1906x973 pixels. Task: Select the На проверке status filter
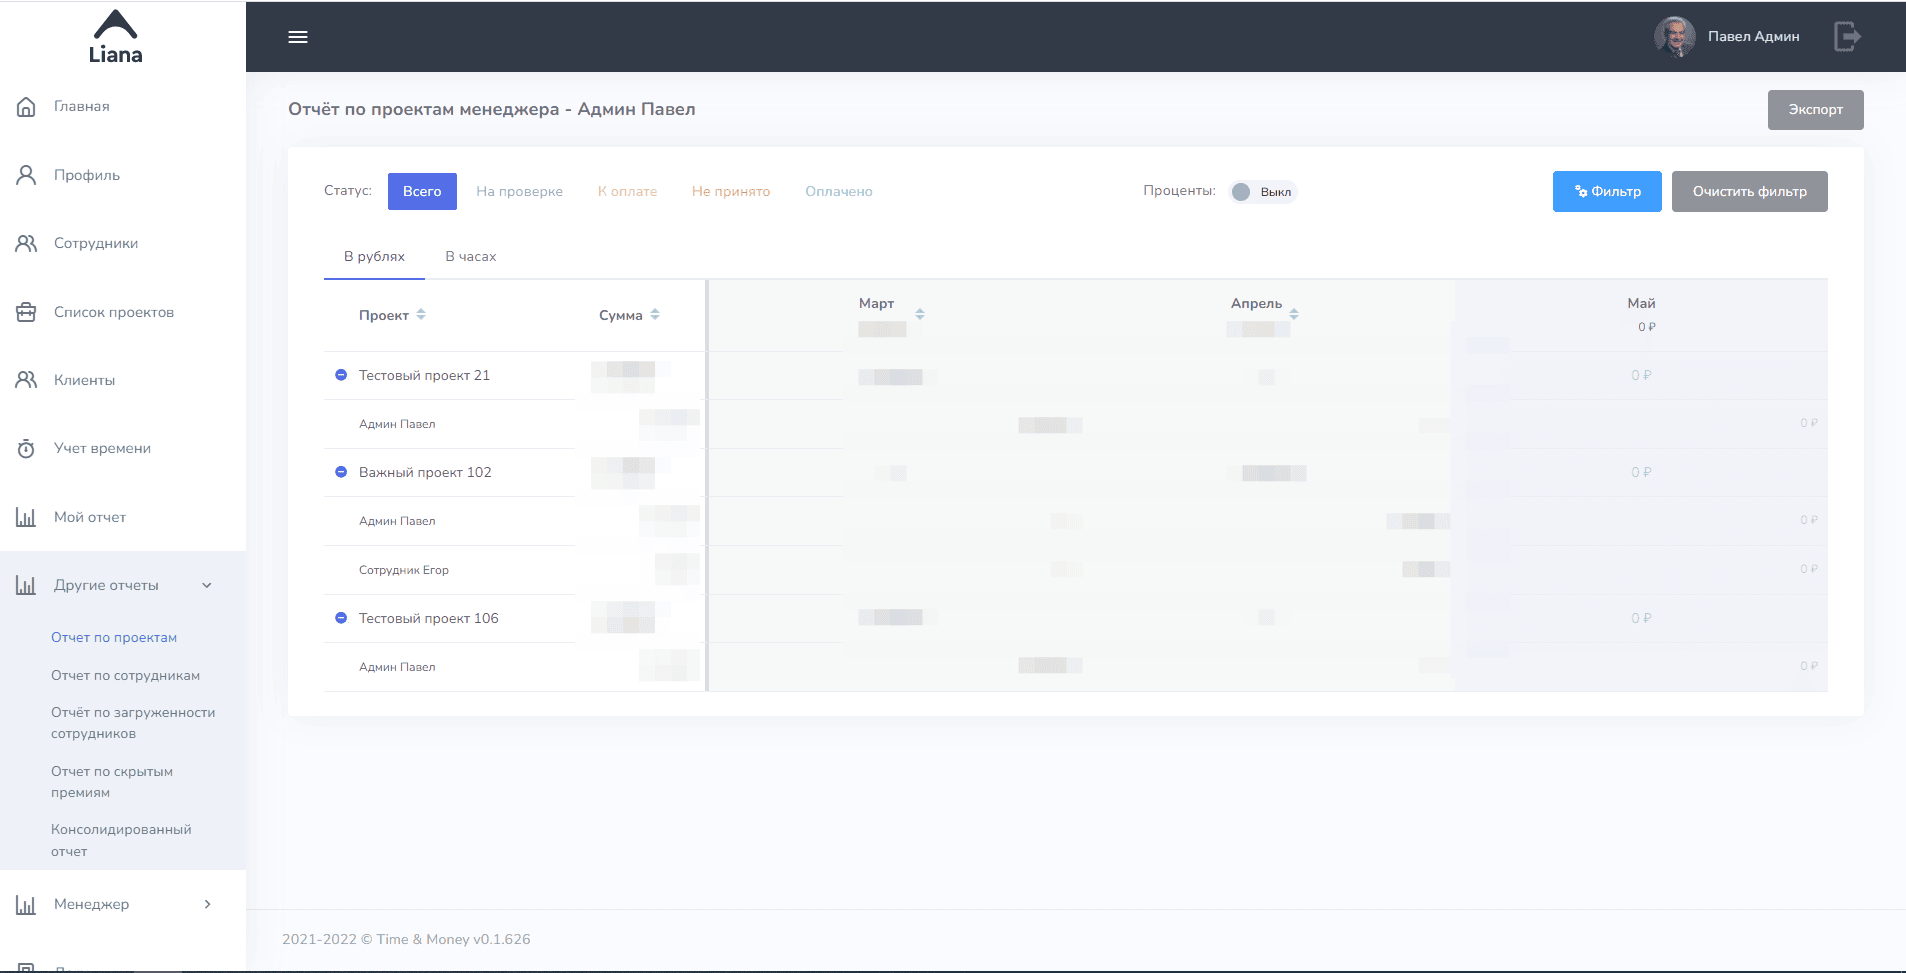tap(519, 192)
